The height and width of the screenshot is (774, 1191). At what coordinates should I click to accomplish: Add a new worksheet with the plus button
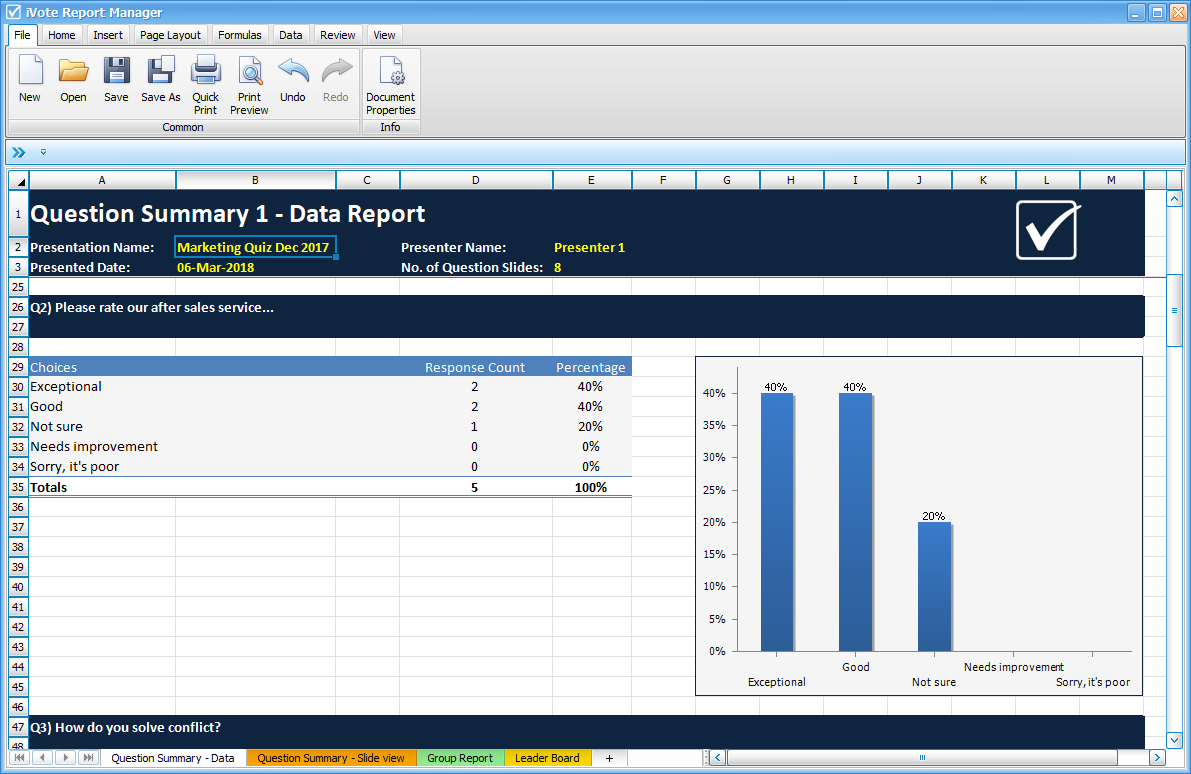[x=609, y=758]
